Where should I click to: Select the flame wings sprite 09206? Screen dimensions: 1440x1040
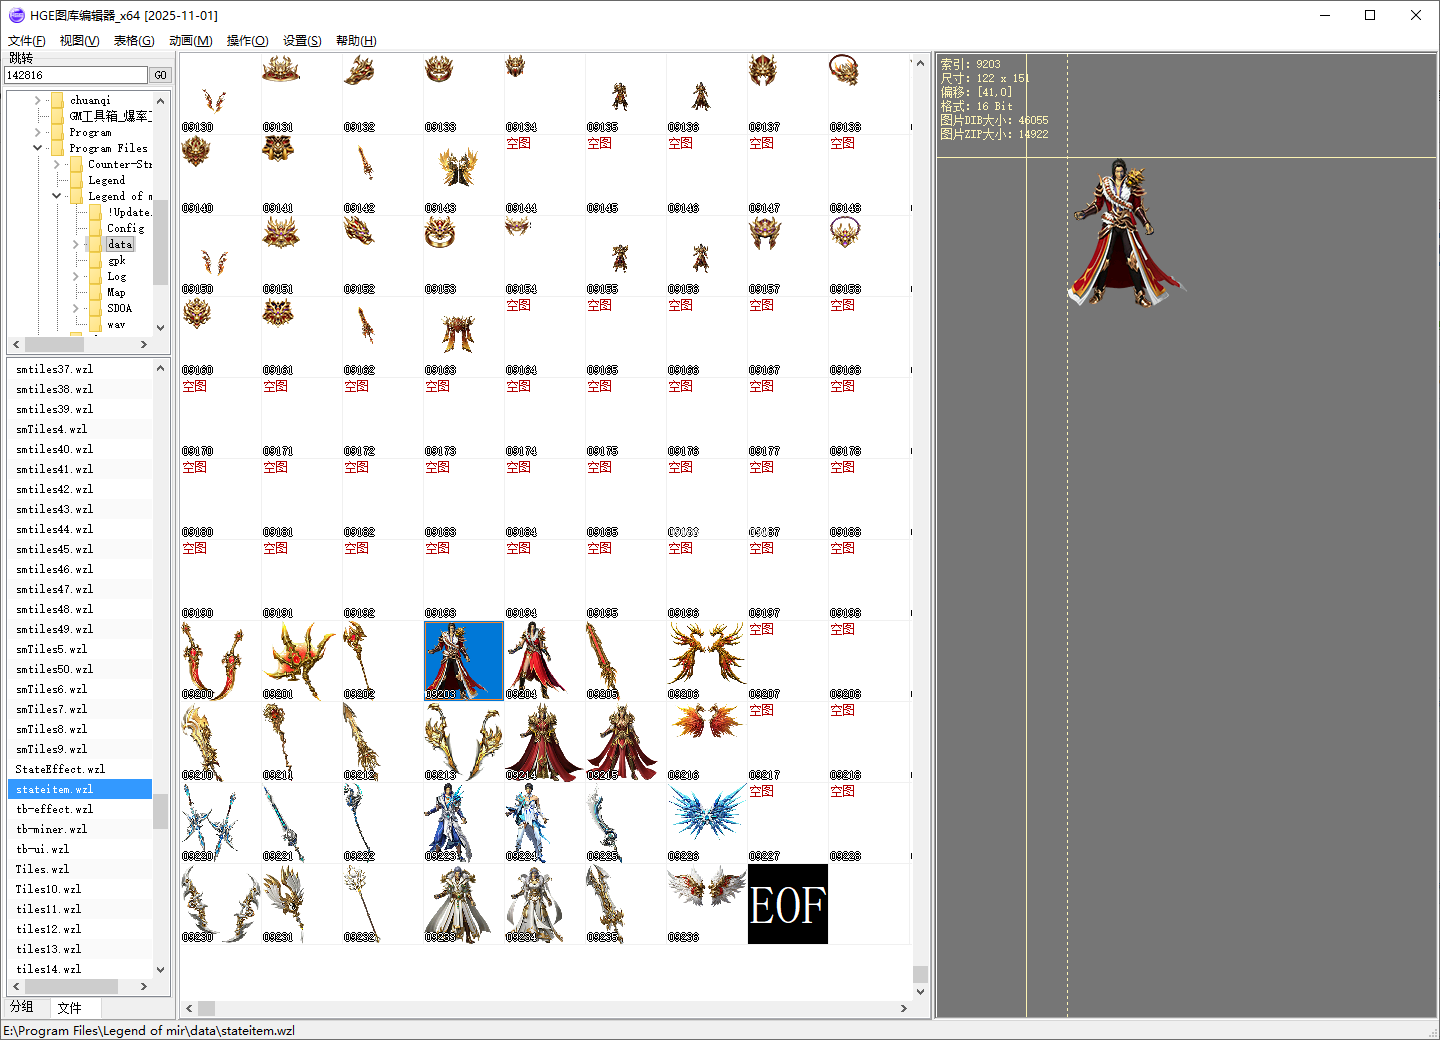pos(706,660)
